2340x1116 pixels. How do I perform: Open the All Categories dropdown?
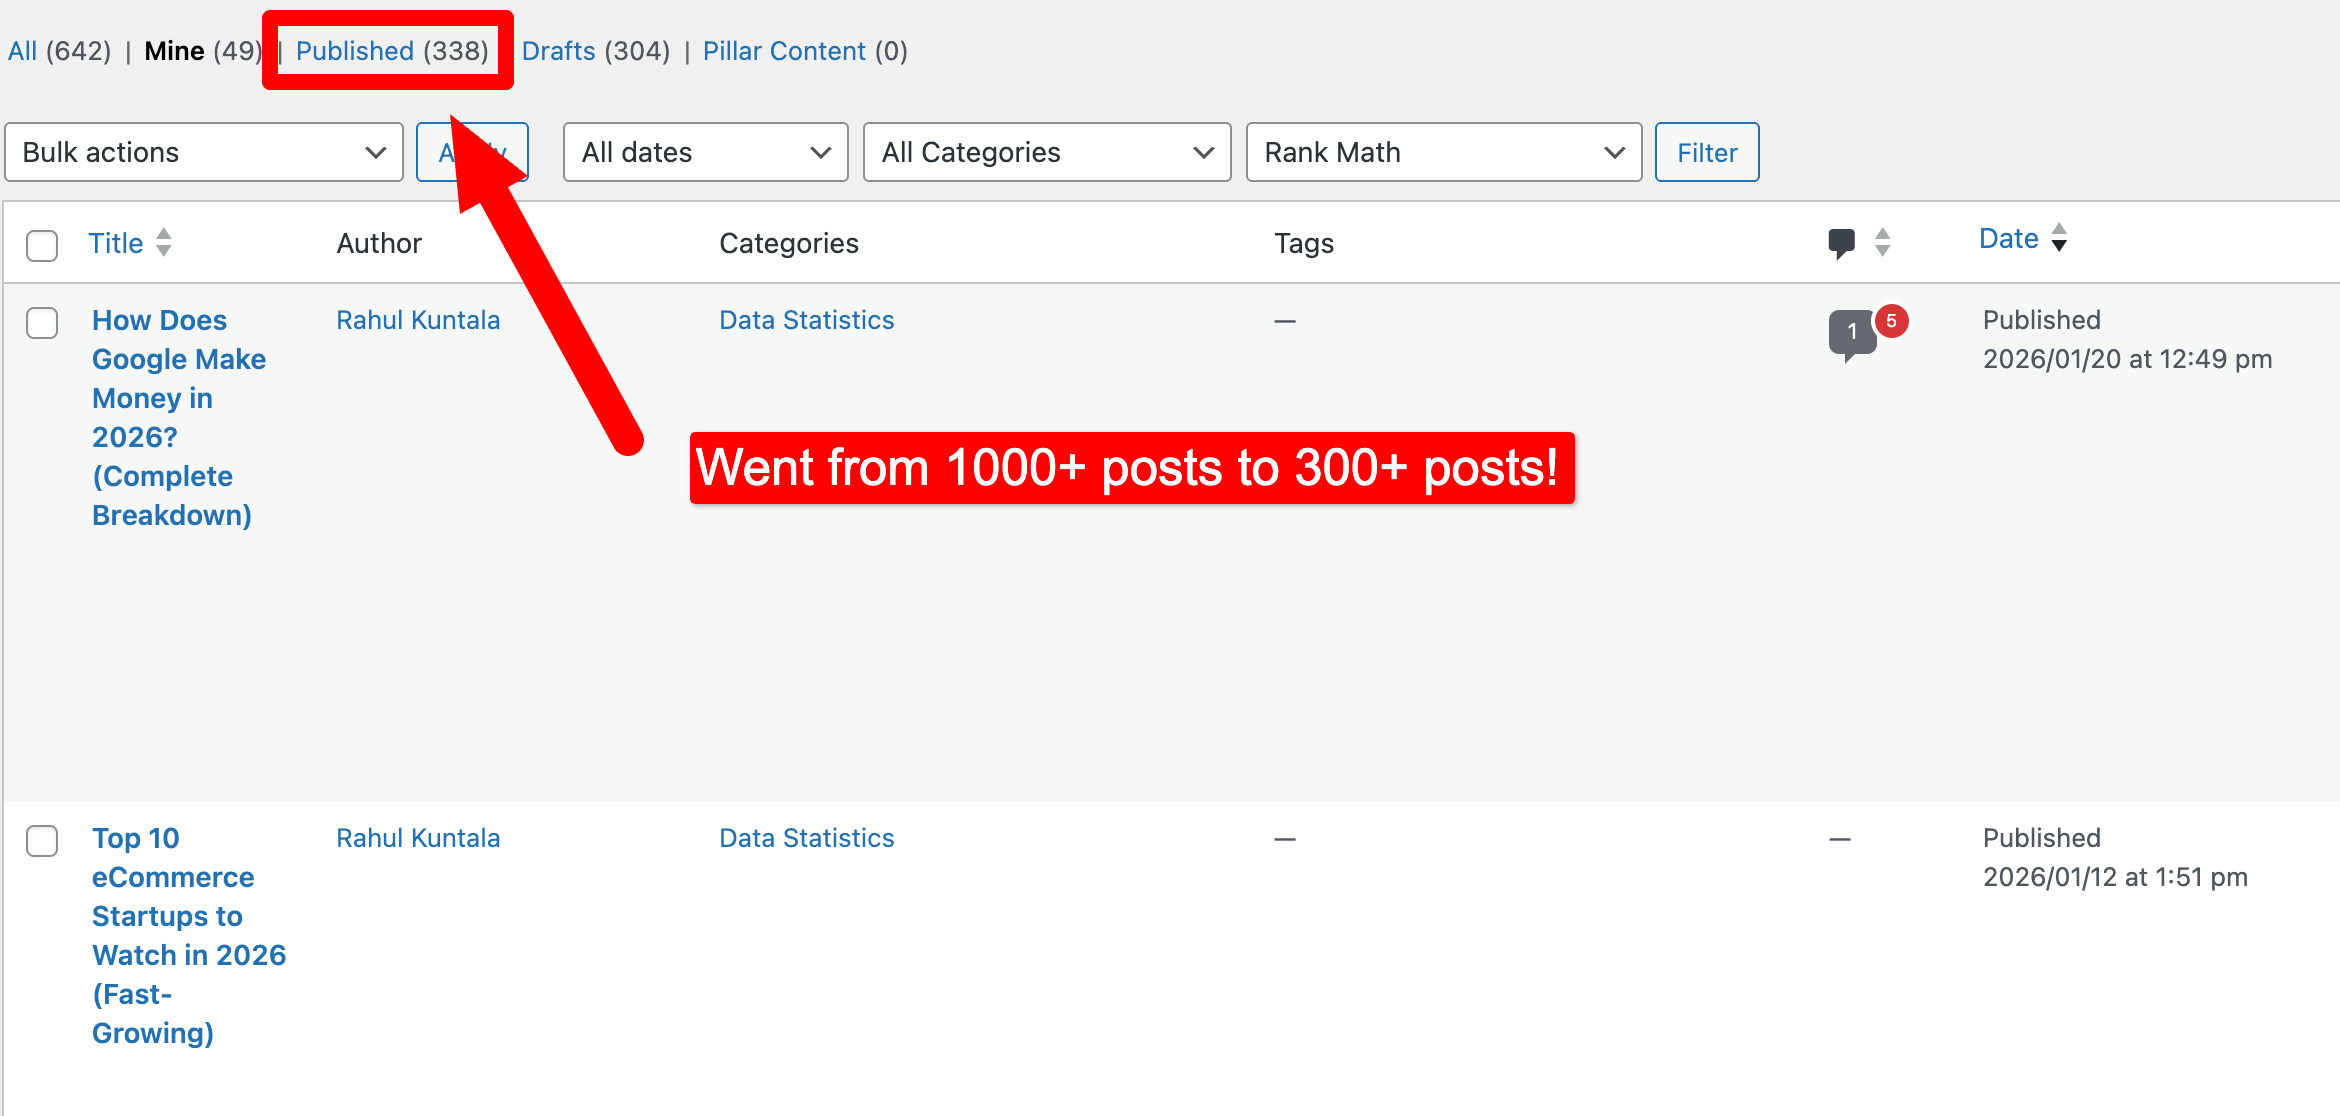pos(1046,152)
